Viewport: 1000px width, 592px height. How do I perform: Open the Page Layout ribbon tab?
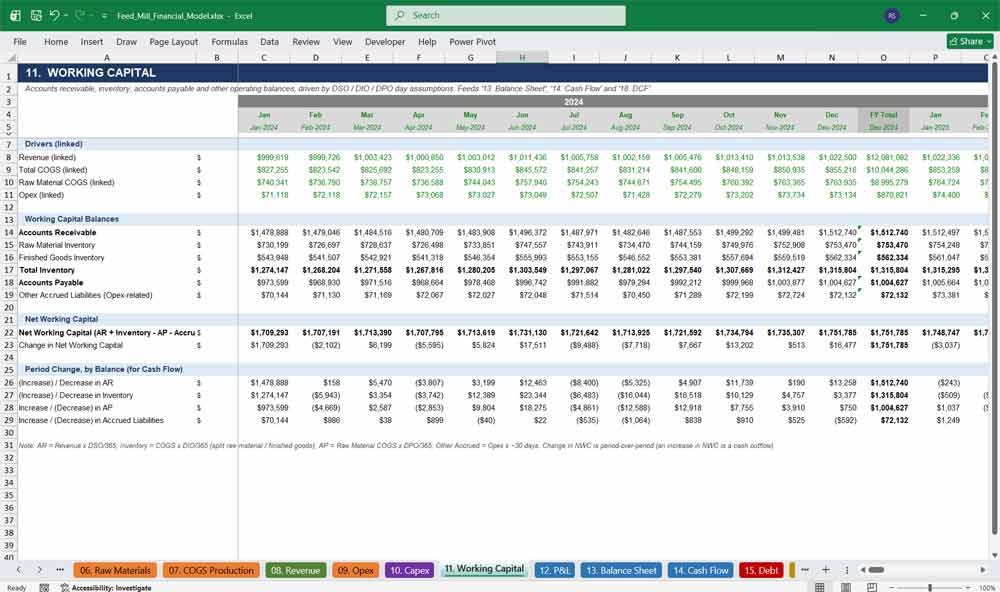point(173,41)
